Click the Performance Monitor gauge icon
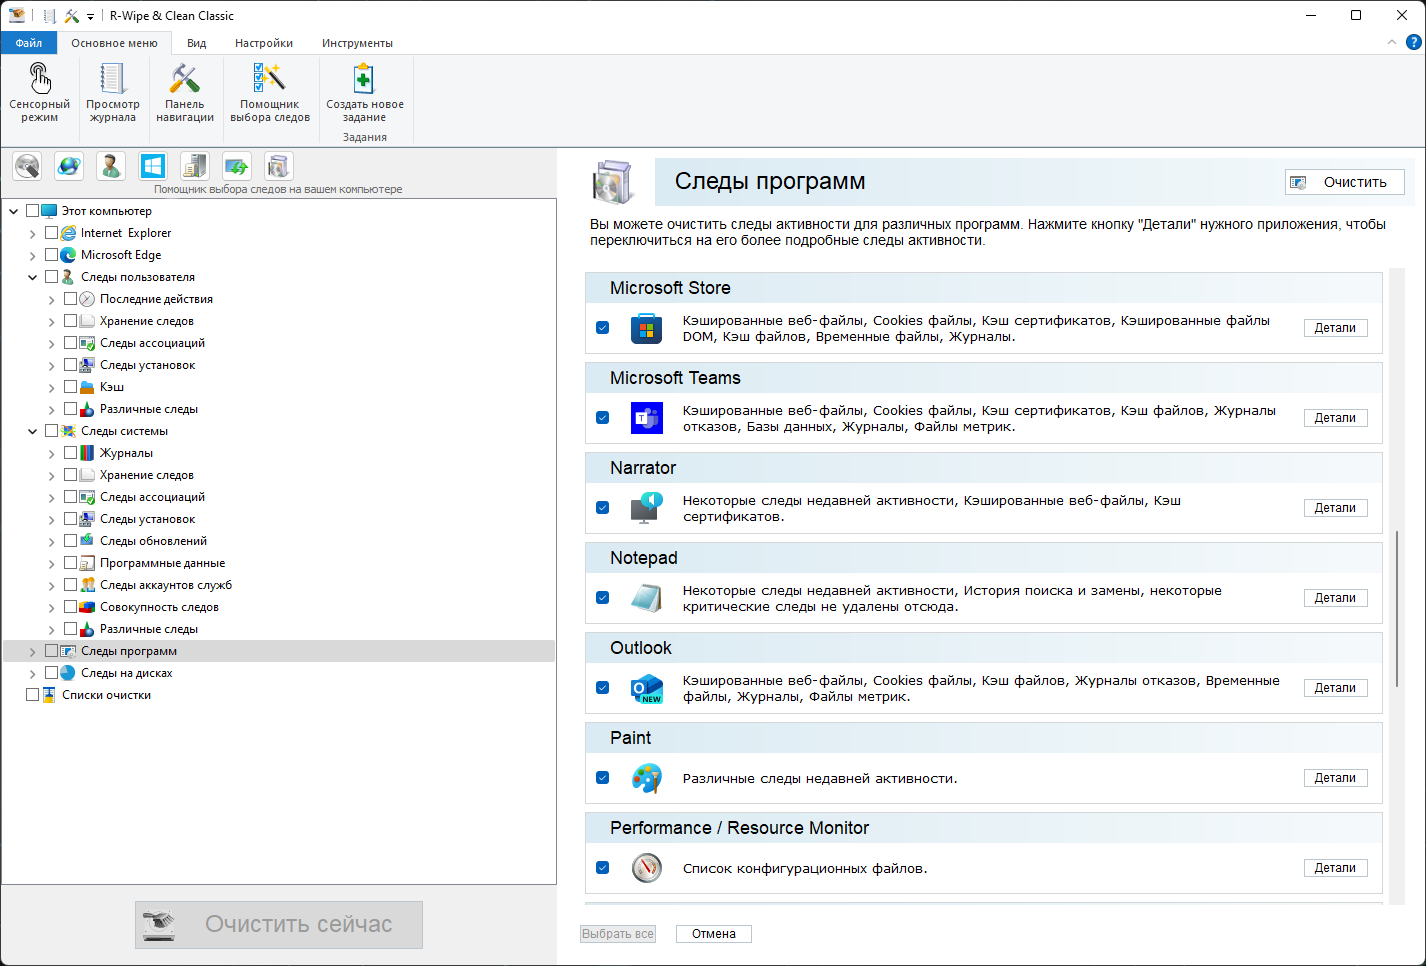 point(647,868)
